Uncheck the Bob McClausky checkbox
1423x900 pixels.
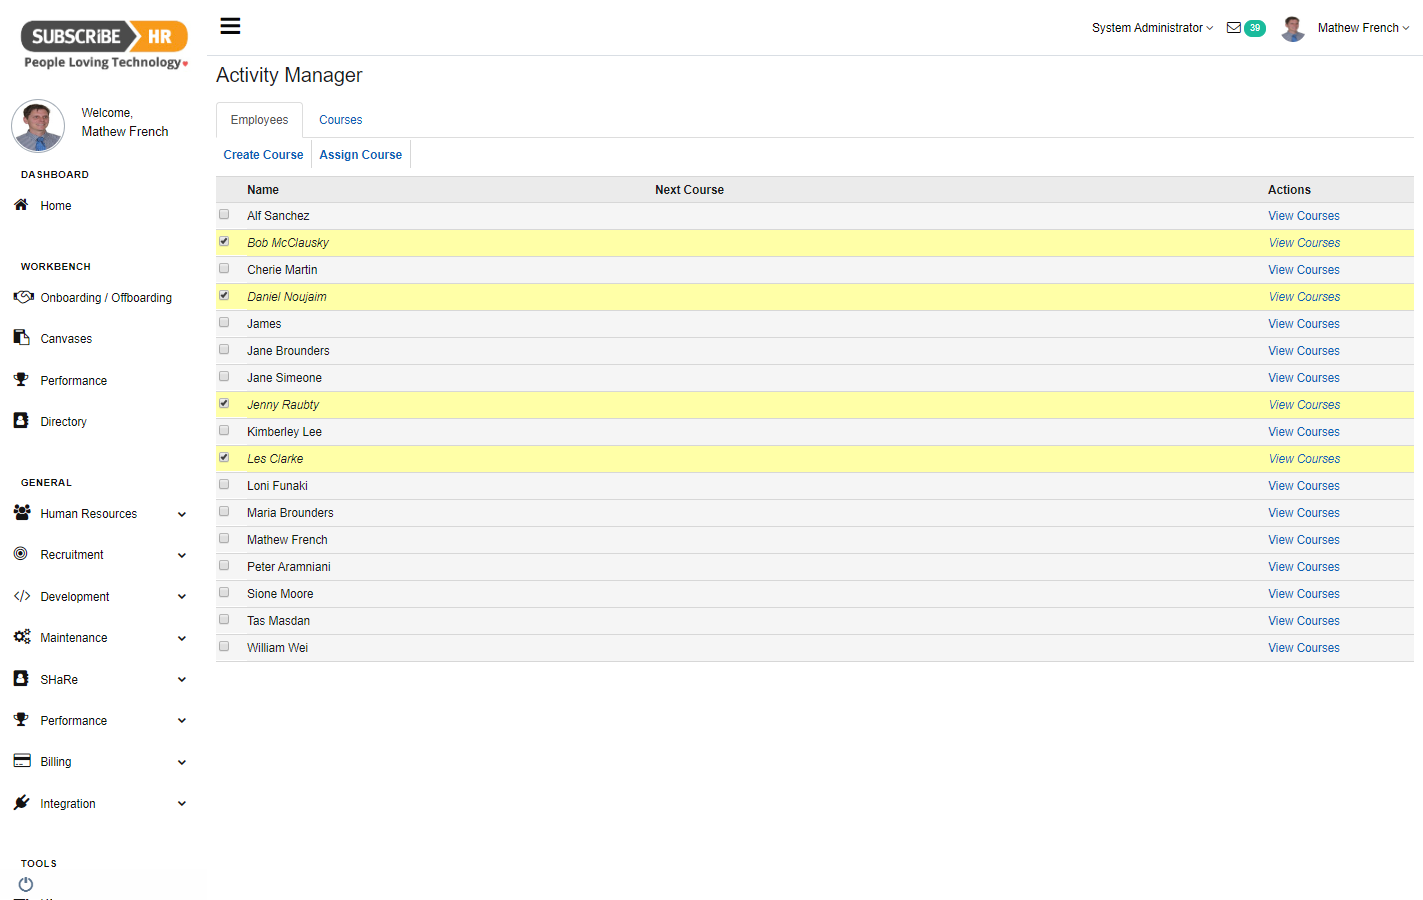pos(224,241)
